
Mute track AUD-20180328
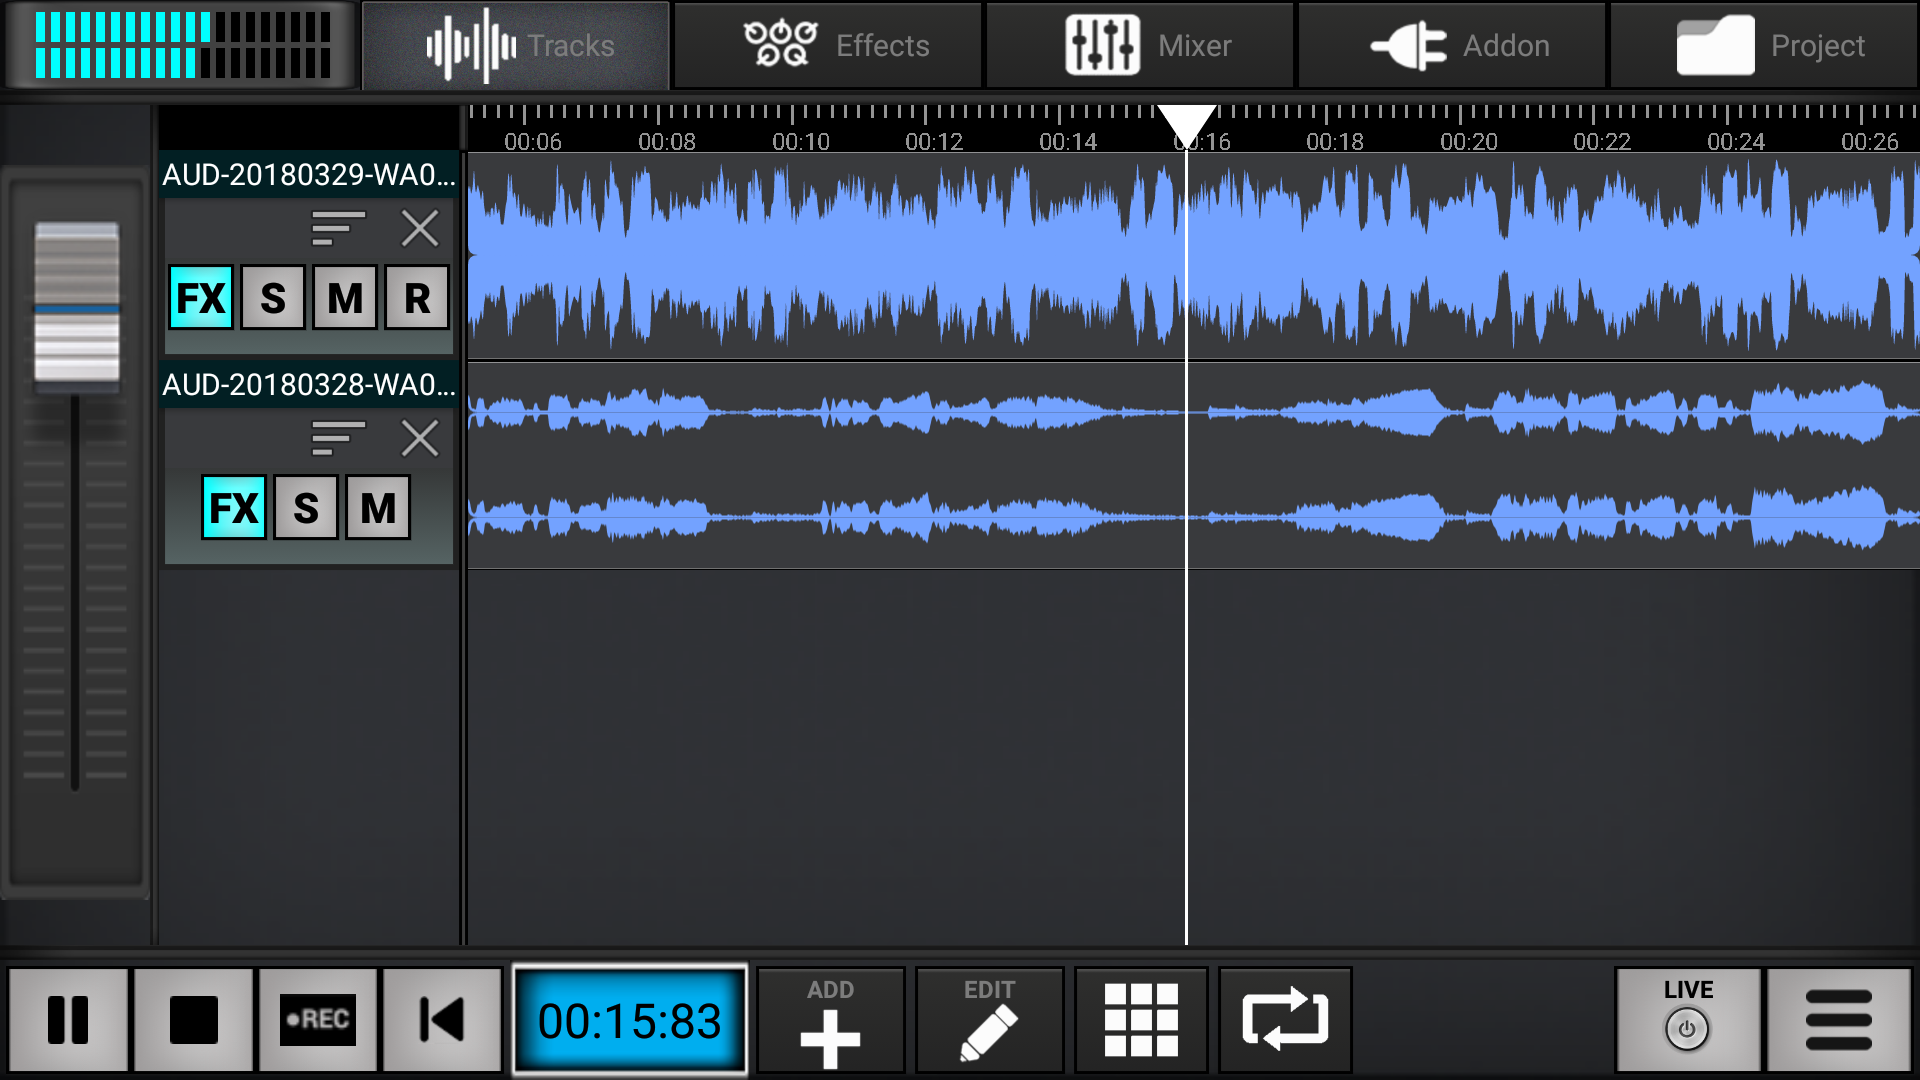(377, 507)
